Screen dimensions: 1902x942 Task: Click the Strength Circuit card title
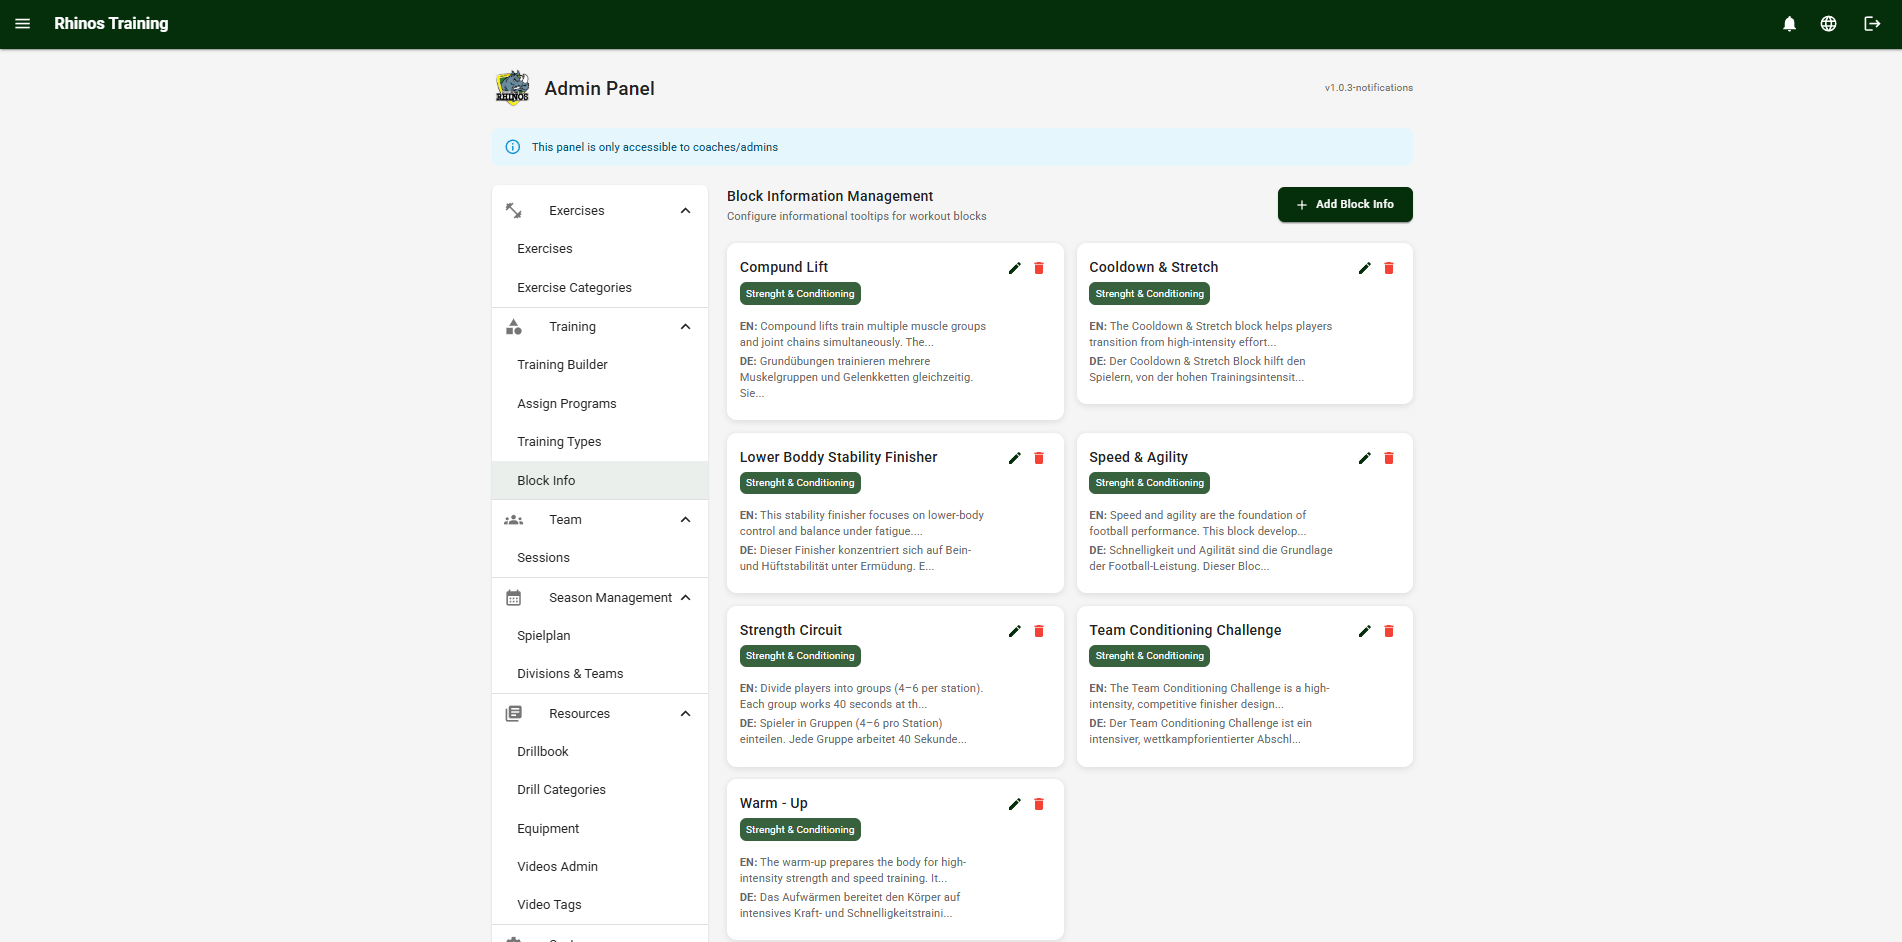[791, 630]
